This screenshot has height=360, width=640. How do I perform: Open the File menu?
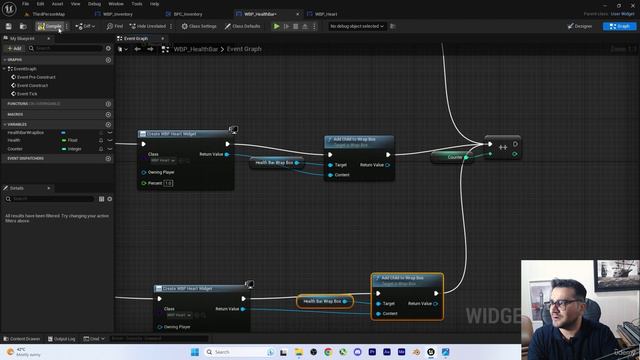tap(25, 4)
